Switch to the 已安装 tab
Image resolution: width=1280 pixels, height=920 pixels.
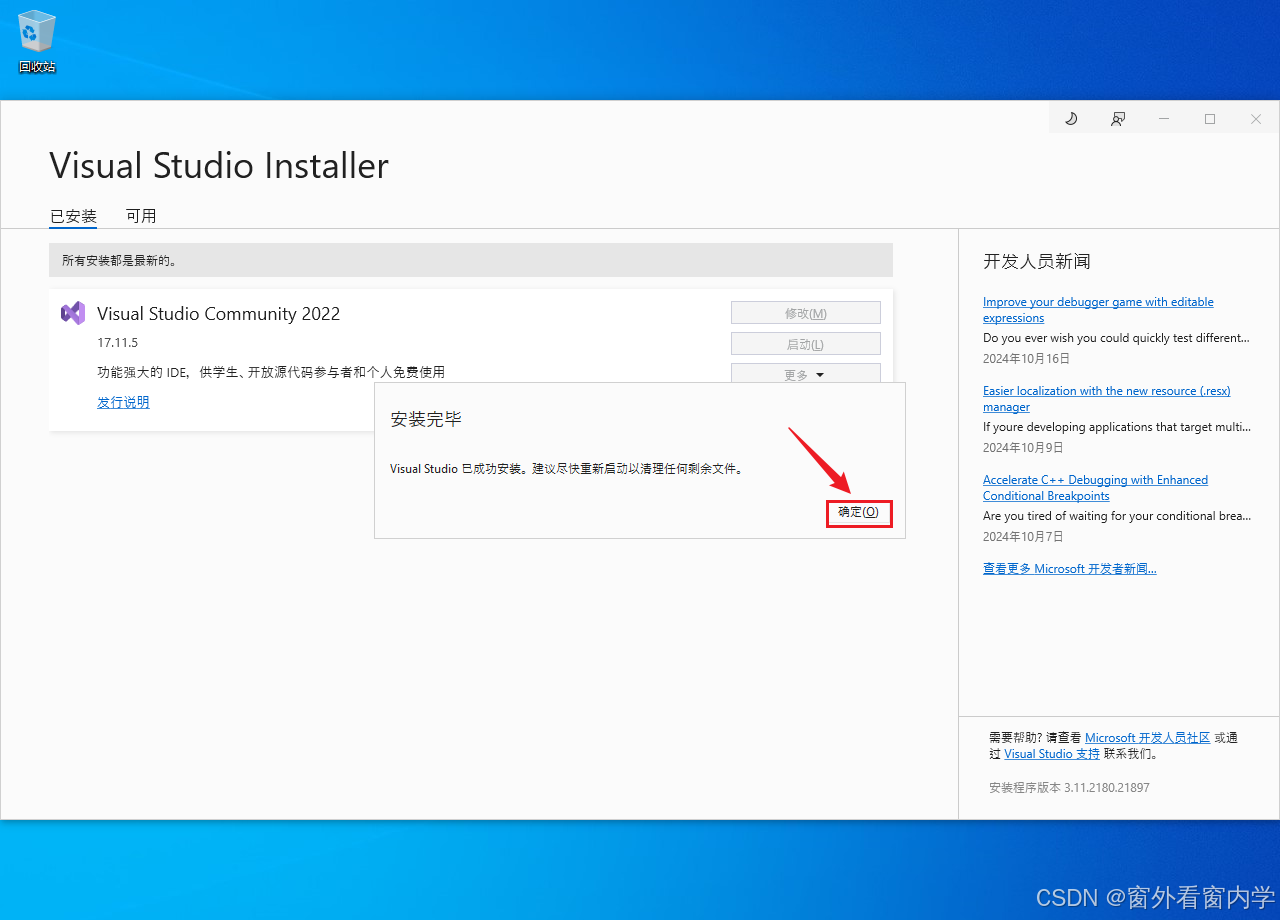coord(73,216)
